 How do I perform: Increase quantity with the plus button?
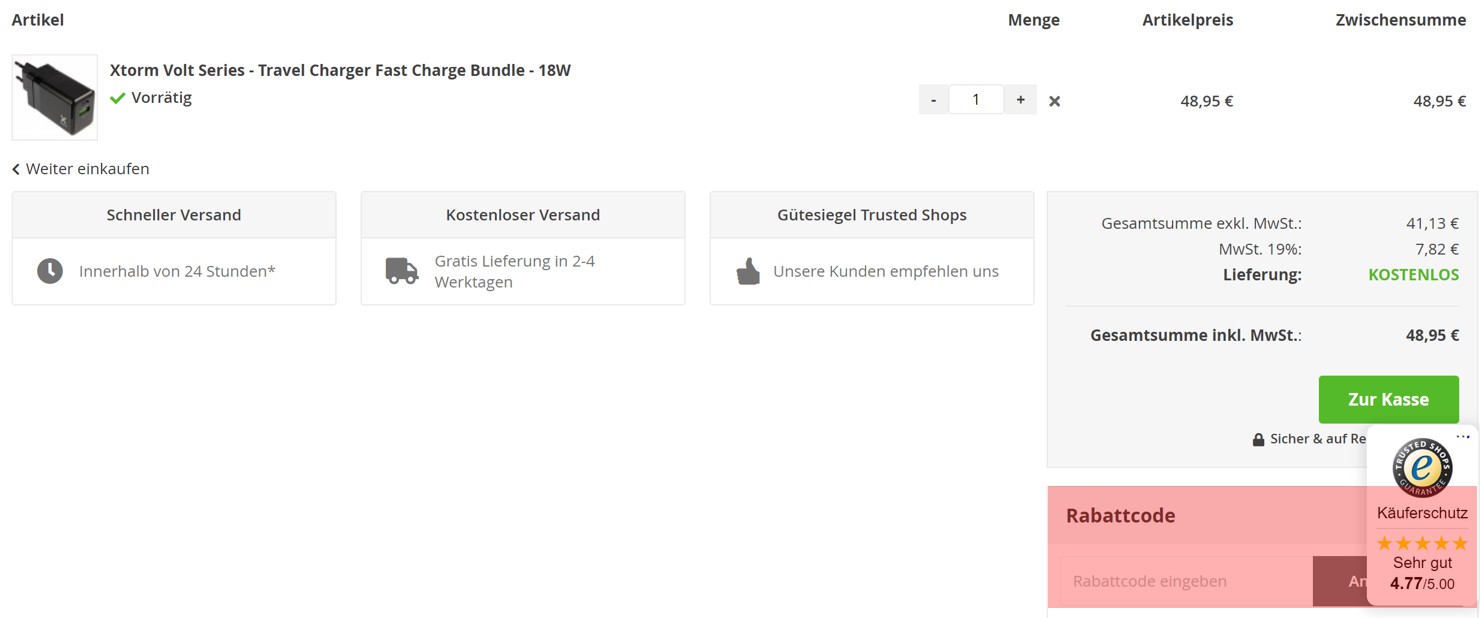(1020, 99)
